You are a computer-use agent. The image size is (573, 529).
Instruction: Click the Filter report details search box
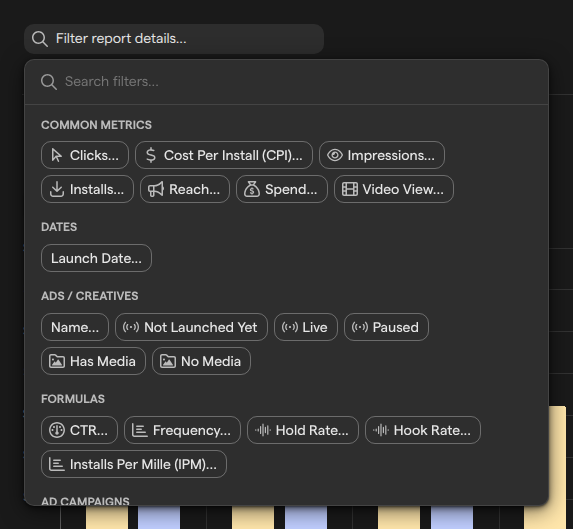pos(174,39)
